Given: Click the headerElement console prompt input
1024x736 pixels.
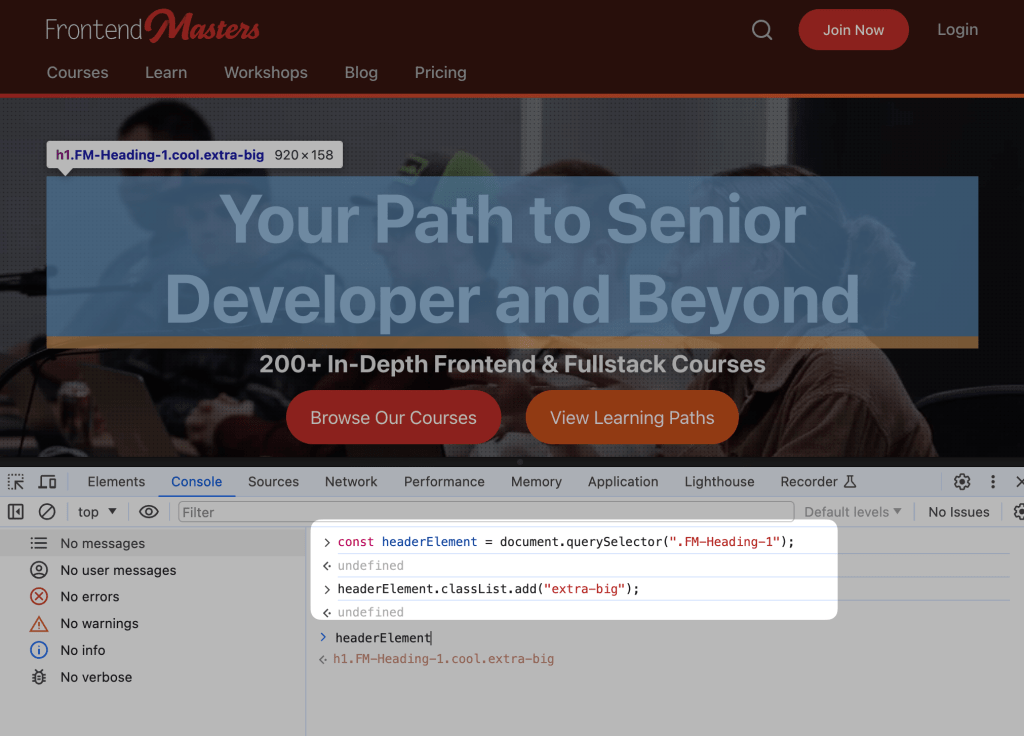Looking at the screenshot, I should [383, 637].
